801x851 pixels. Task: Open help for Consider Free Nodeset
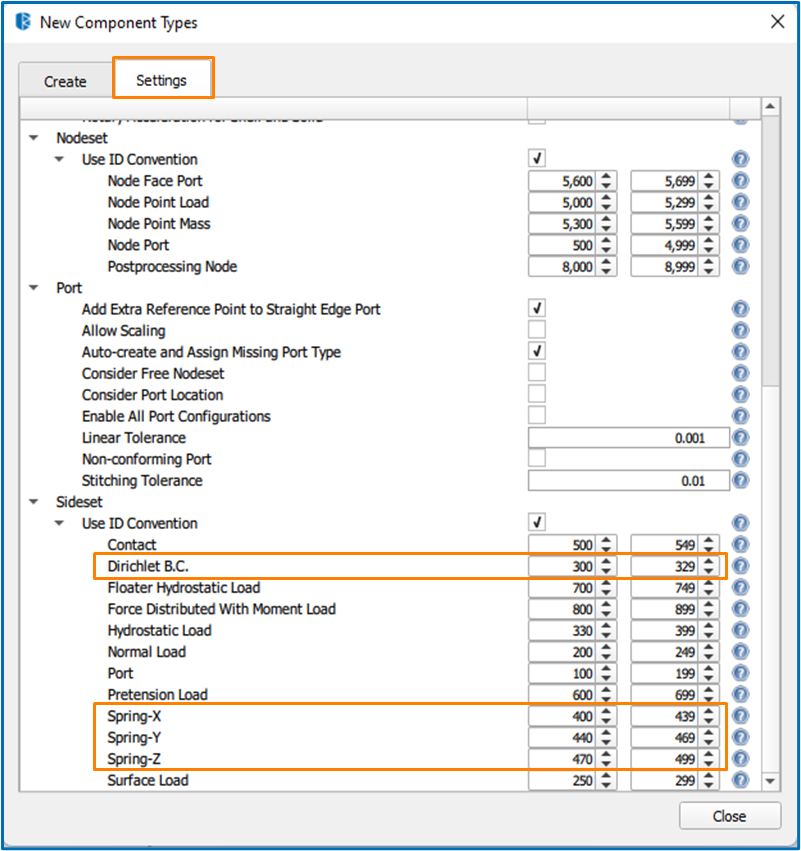point(740,373)
